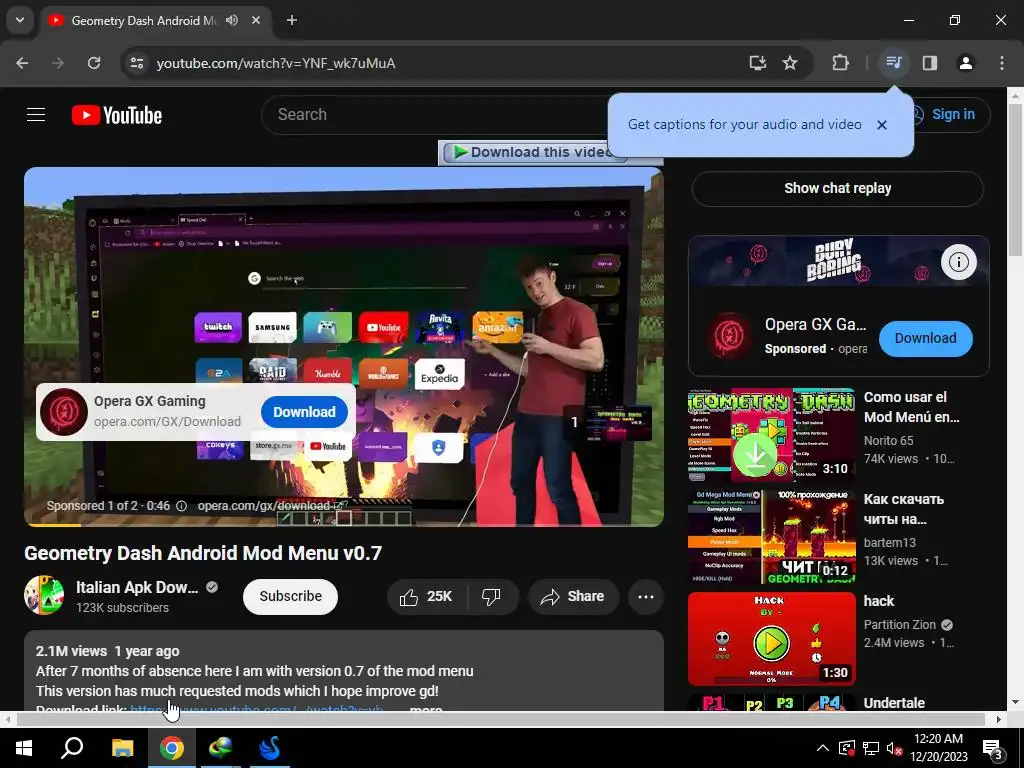This screenshot has height=768, width=1024.
Task: Dismiss the captions tooltip with X
Action: 882,125
